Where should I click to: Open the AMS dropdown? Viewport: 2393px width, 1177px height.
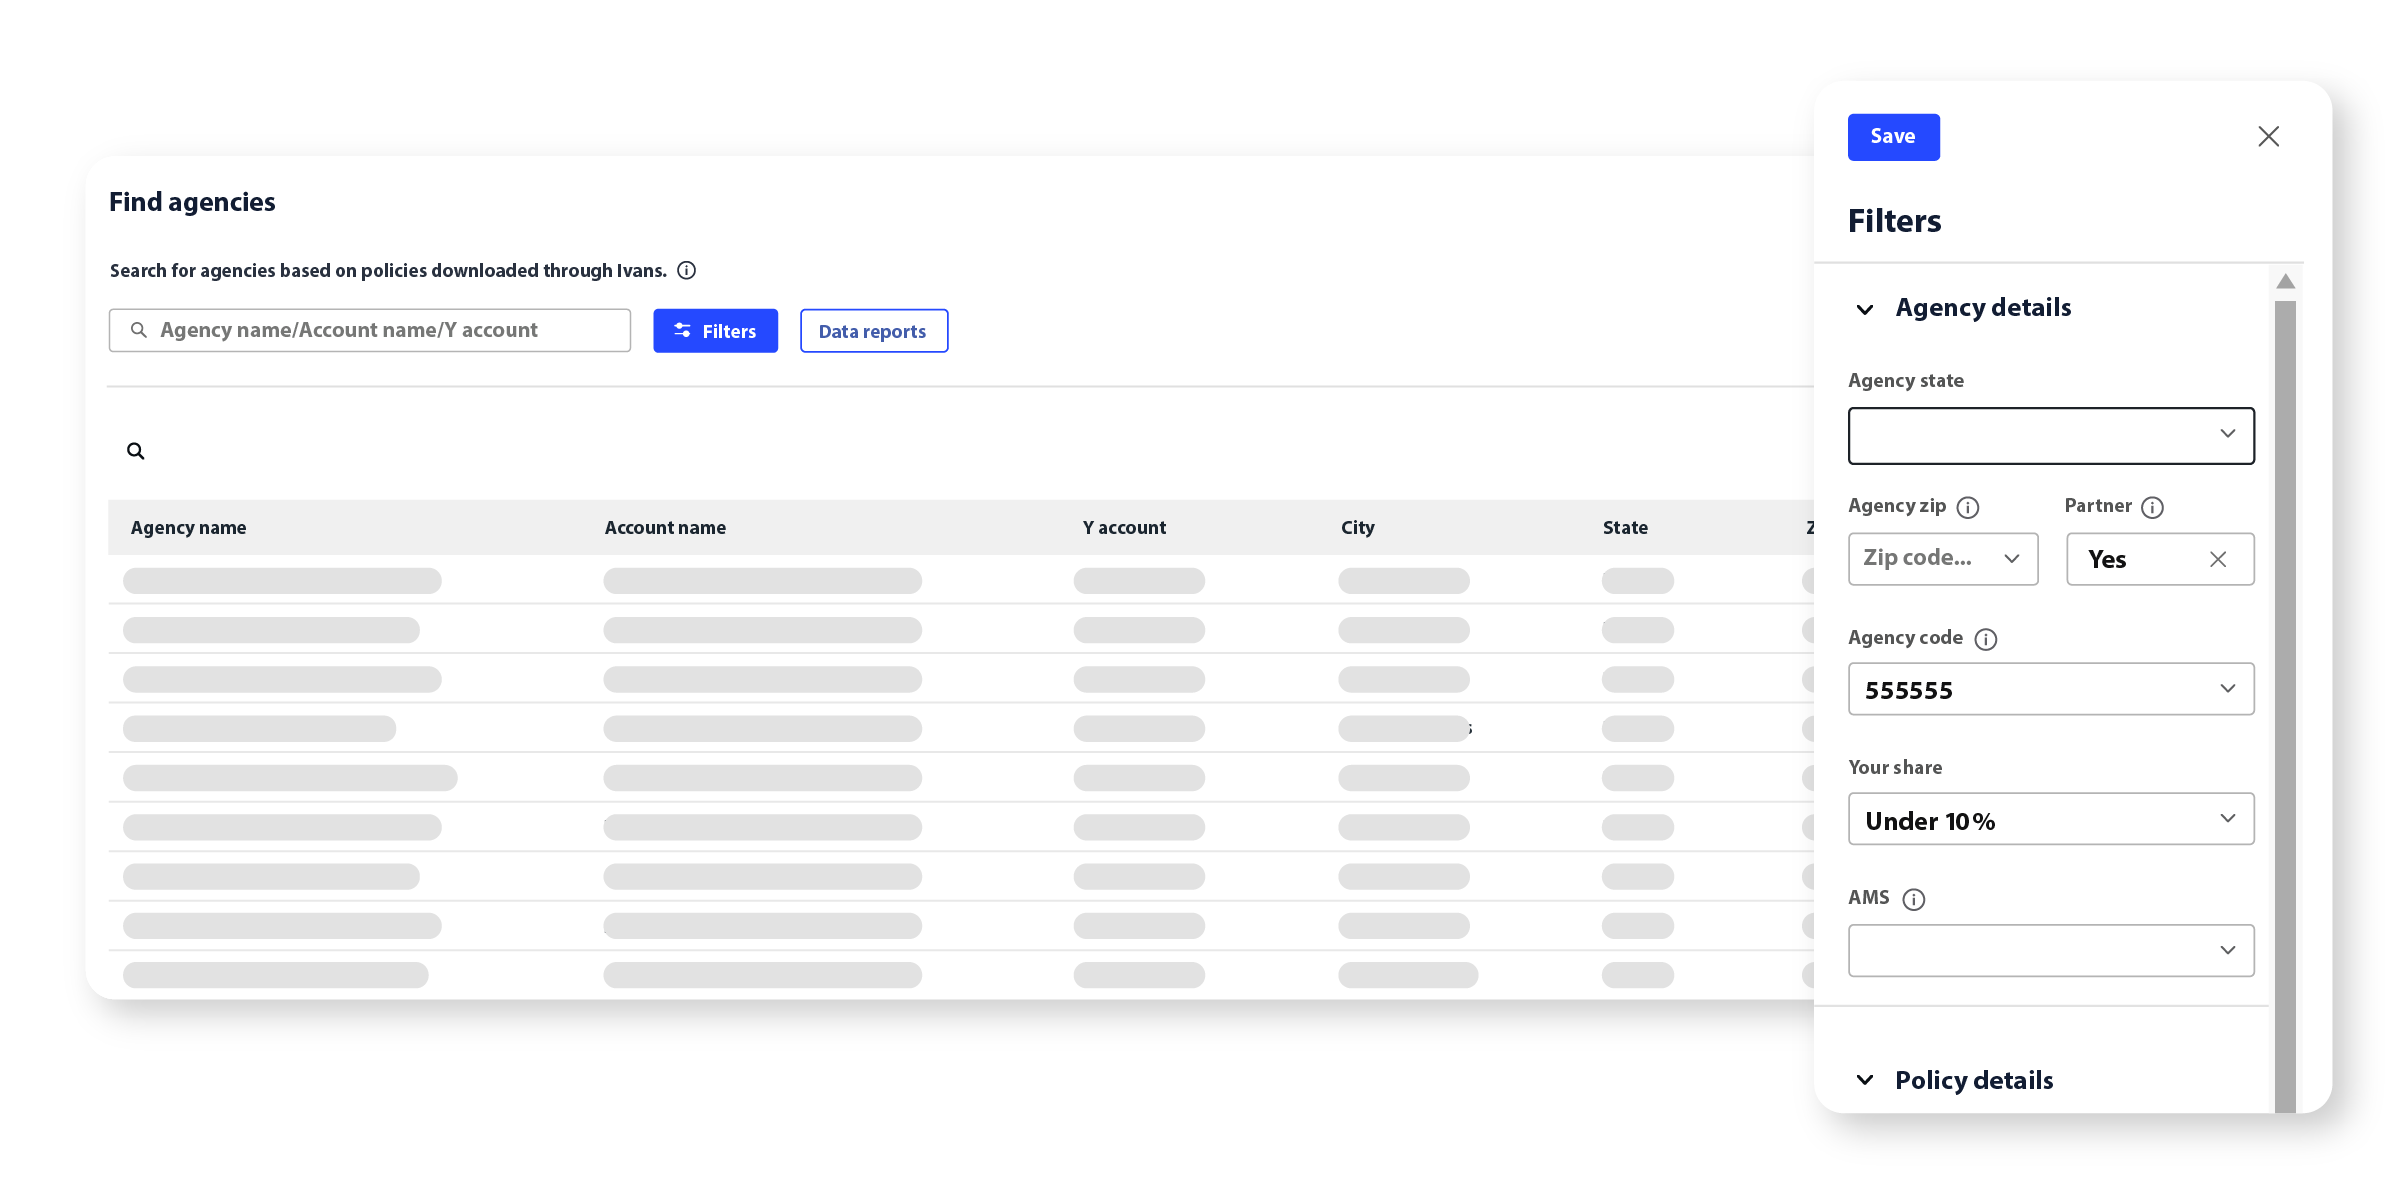point(2051,950)
